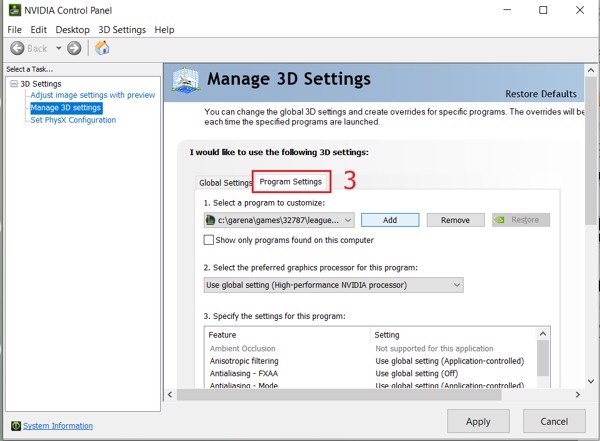This screenshot has height=441, width=600.
Task: Click the main panel scroll down arrow
Action: (591, 381)
